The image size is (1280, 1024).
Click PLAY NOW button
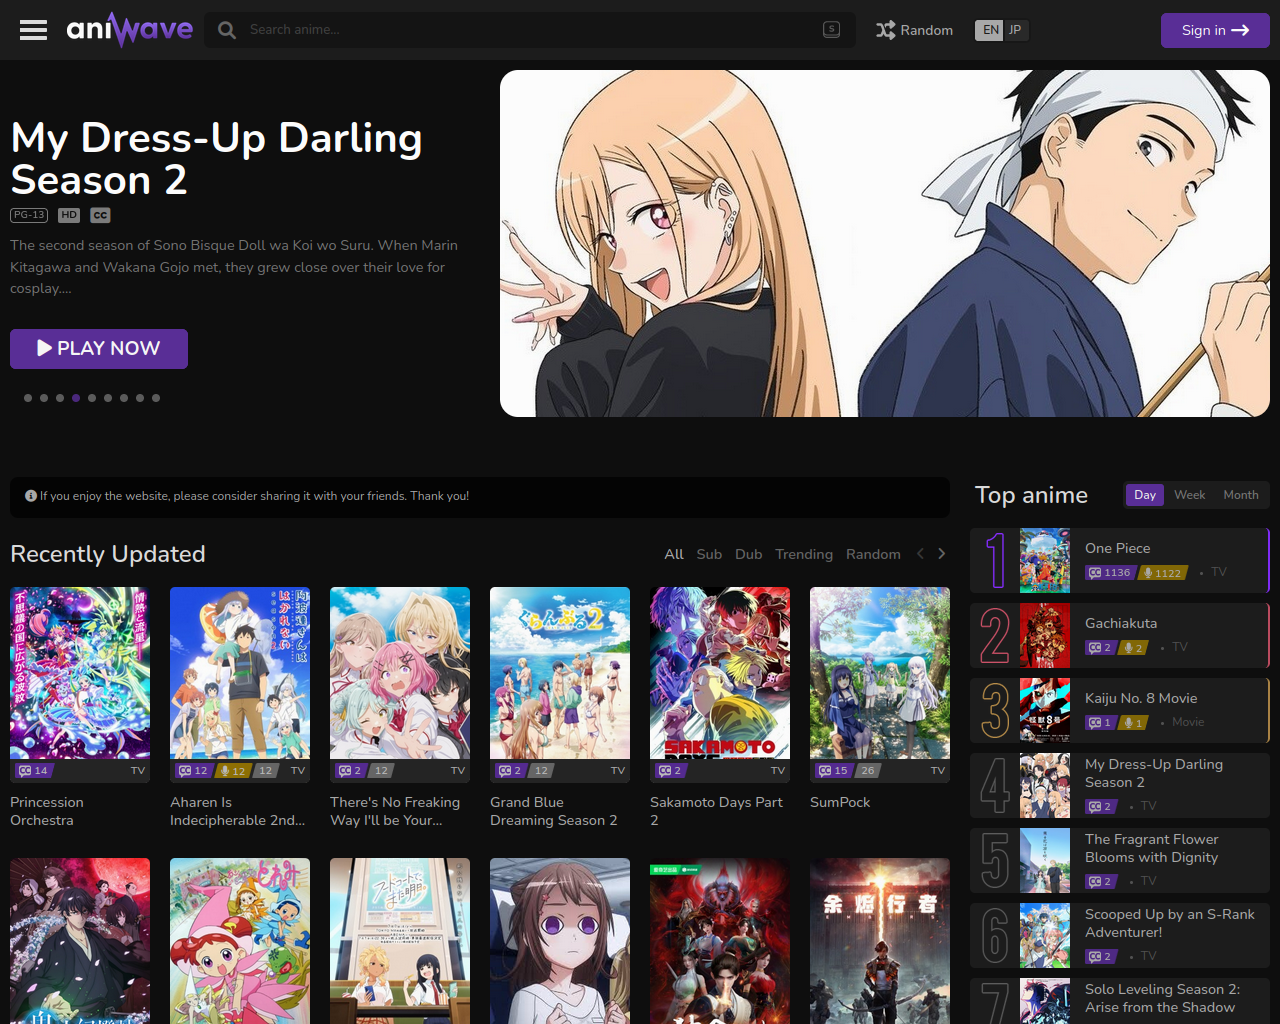point(99,349)
